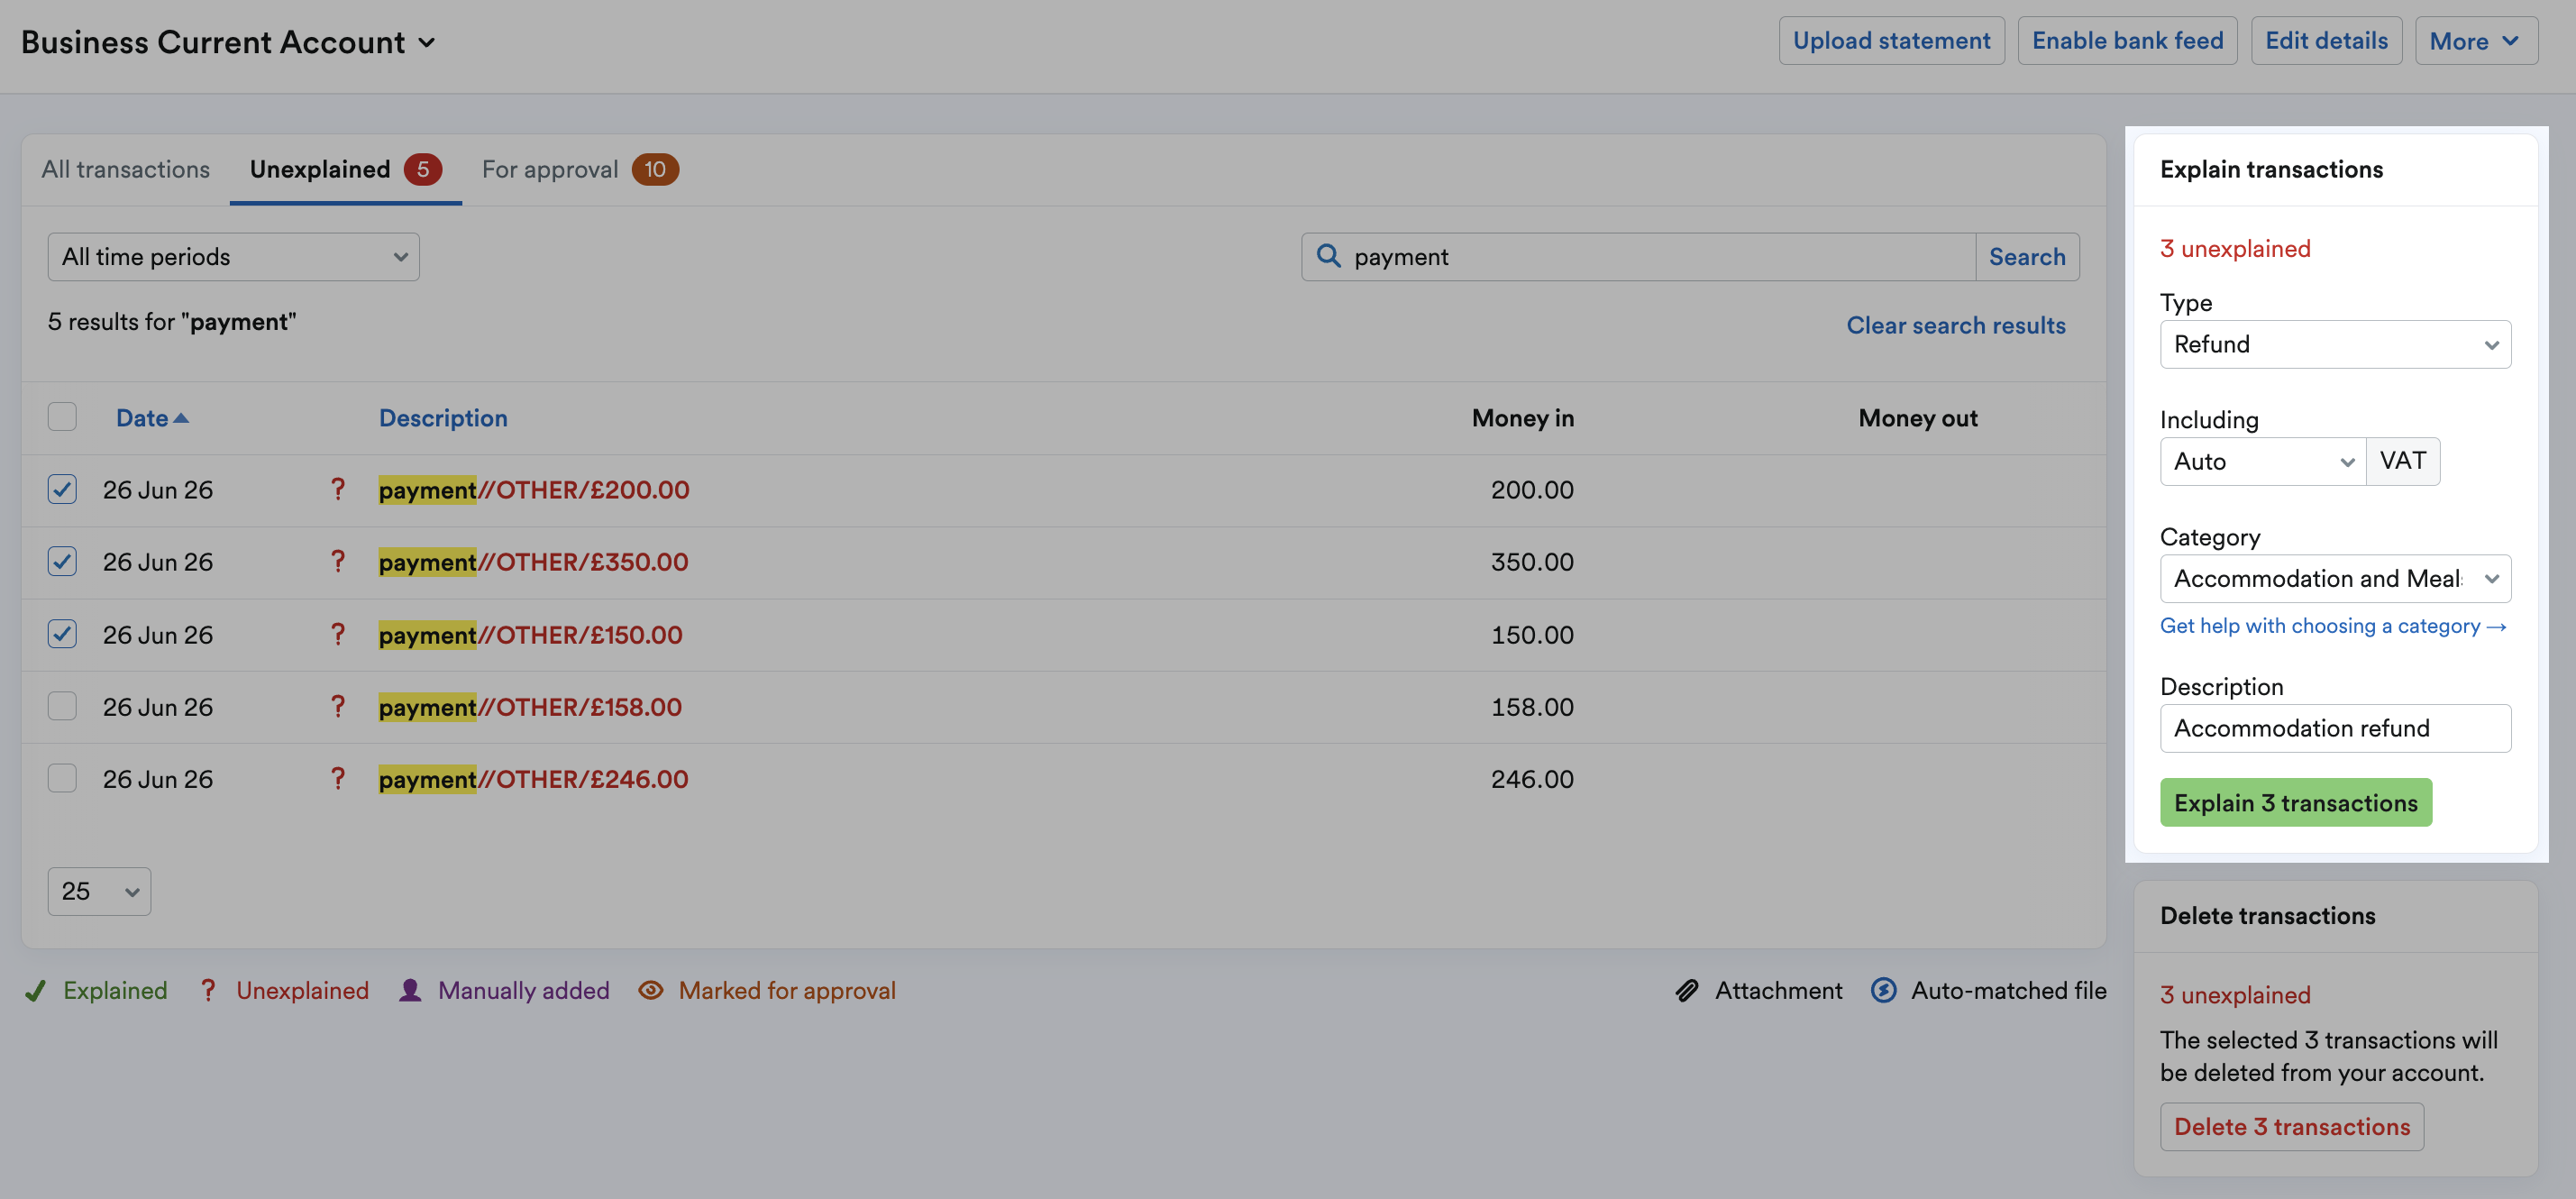Open Get help with choosing a category link
The width and height of the screenshot is (2576, 1199).
pyautogui.click(x=2332, y=626)
